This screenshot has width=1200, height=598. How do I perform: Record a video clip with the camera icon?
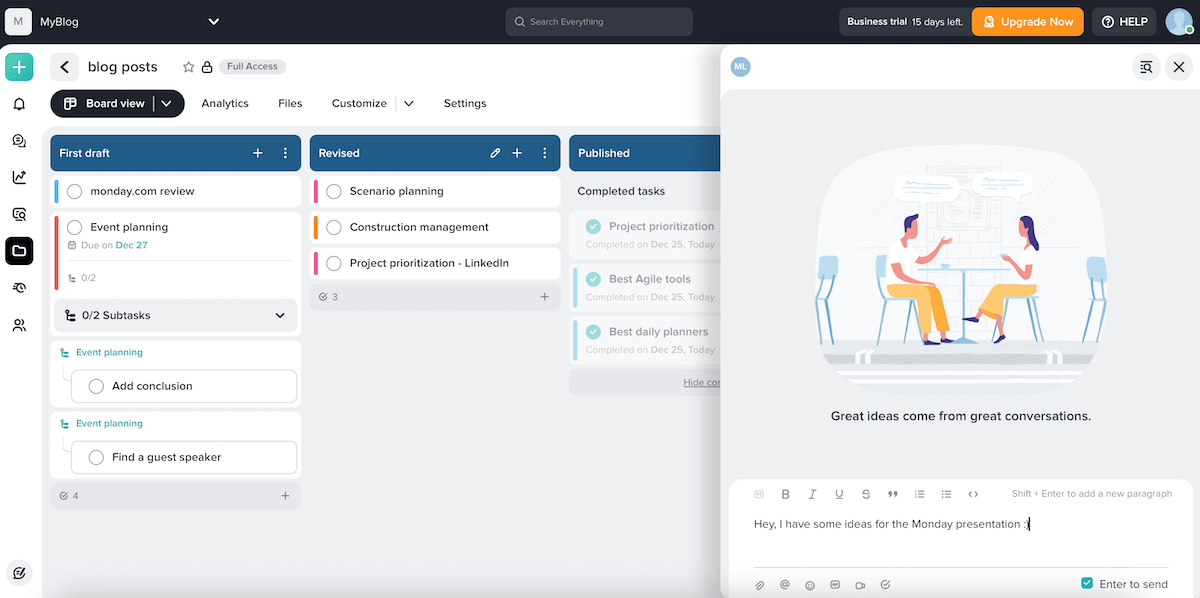click(860, 585)
